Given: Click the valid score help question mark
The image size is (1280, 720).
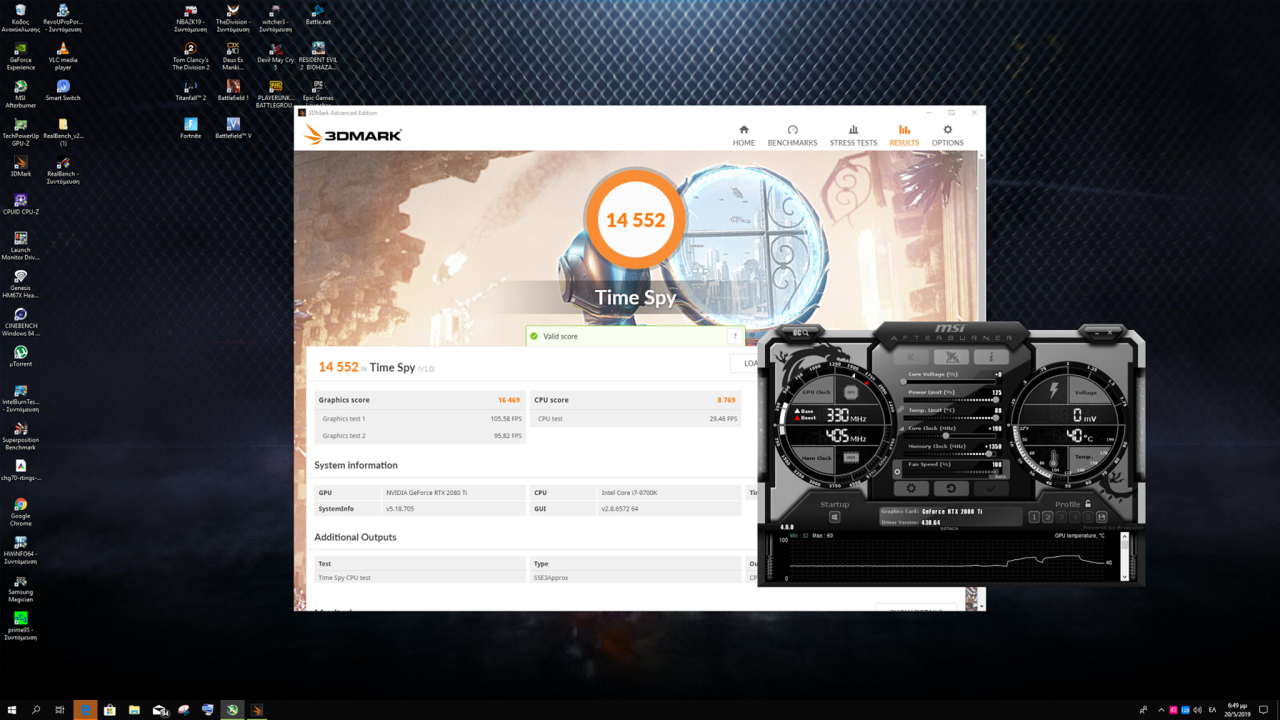Looking at the screenshot, I should pos(735,337).
